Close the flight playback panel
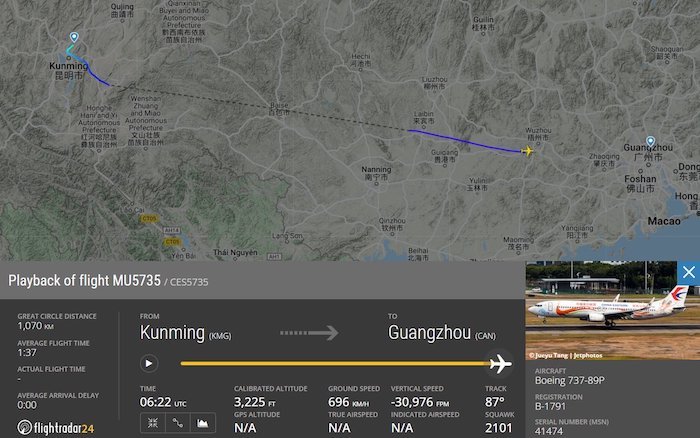The height and width of the screenshot is (438, 700). [x=688, y=272]
